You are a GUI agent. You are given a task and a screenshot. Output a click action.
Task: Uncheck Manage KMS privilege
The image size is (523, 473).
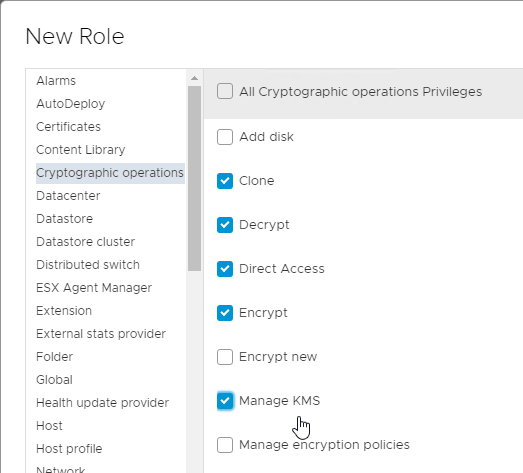click(x=225, y=401)
